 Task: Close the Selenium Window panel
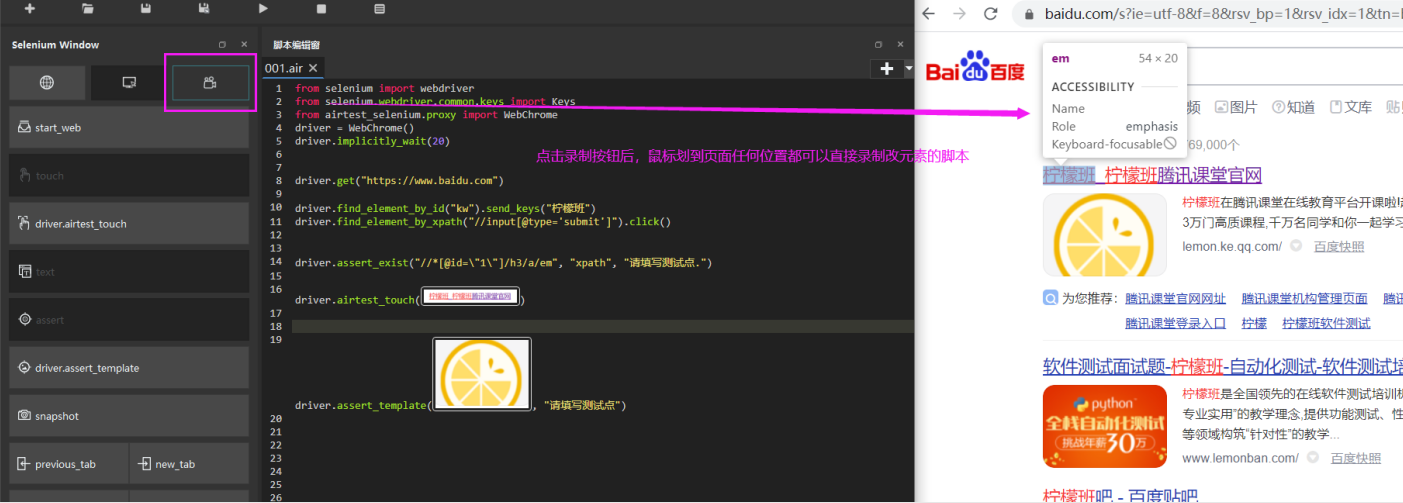click(244, 45)
